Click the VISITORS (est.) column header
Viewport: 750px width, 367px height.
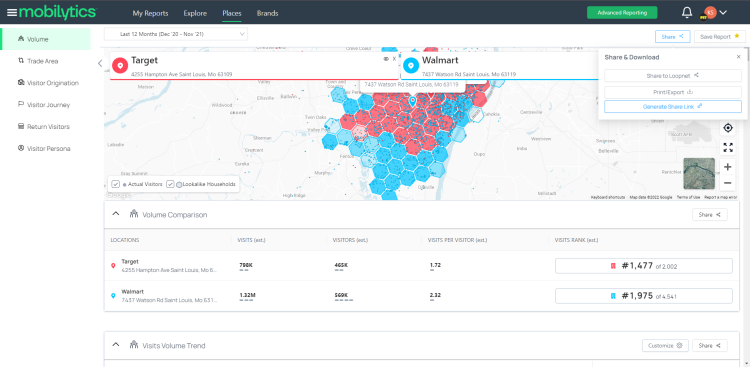[x=350, y=240]
